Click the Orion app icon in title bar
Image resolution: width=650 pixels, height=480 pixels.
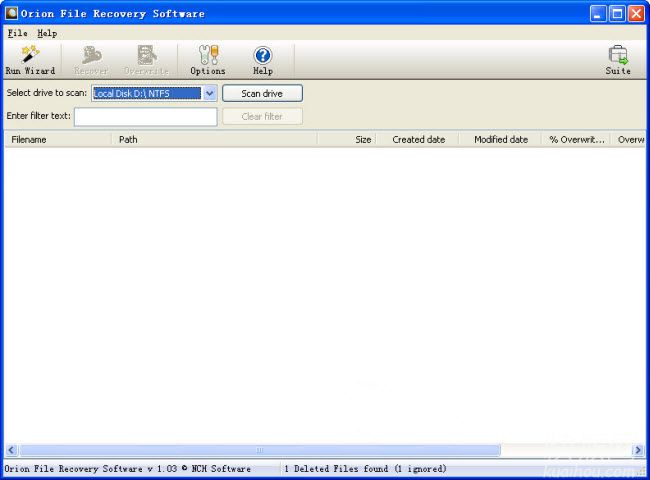(11, 13)
